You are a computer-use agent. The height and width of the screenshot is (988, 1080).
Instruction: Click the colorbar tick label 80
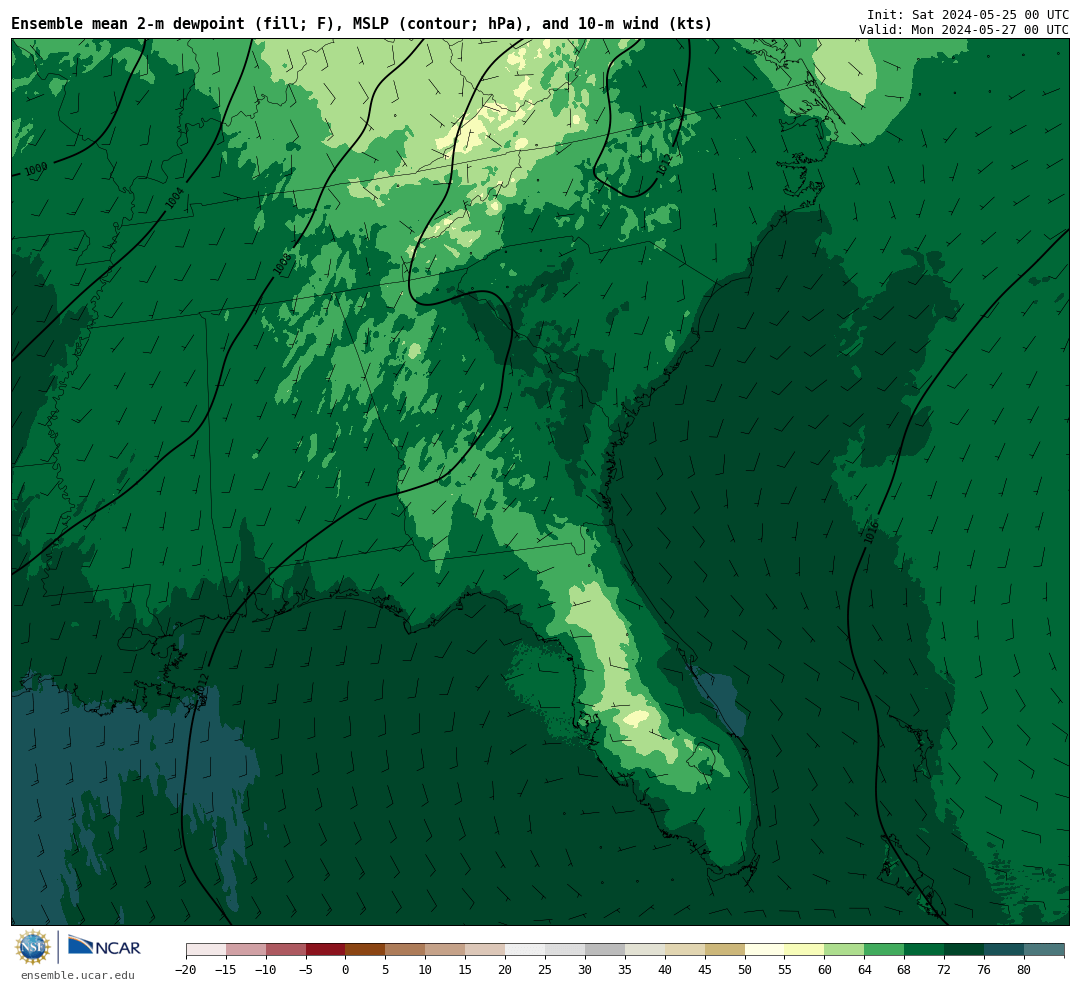click(x=1025, y=969)
